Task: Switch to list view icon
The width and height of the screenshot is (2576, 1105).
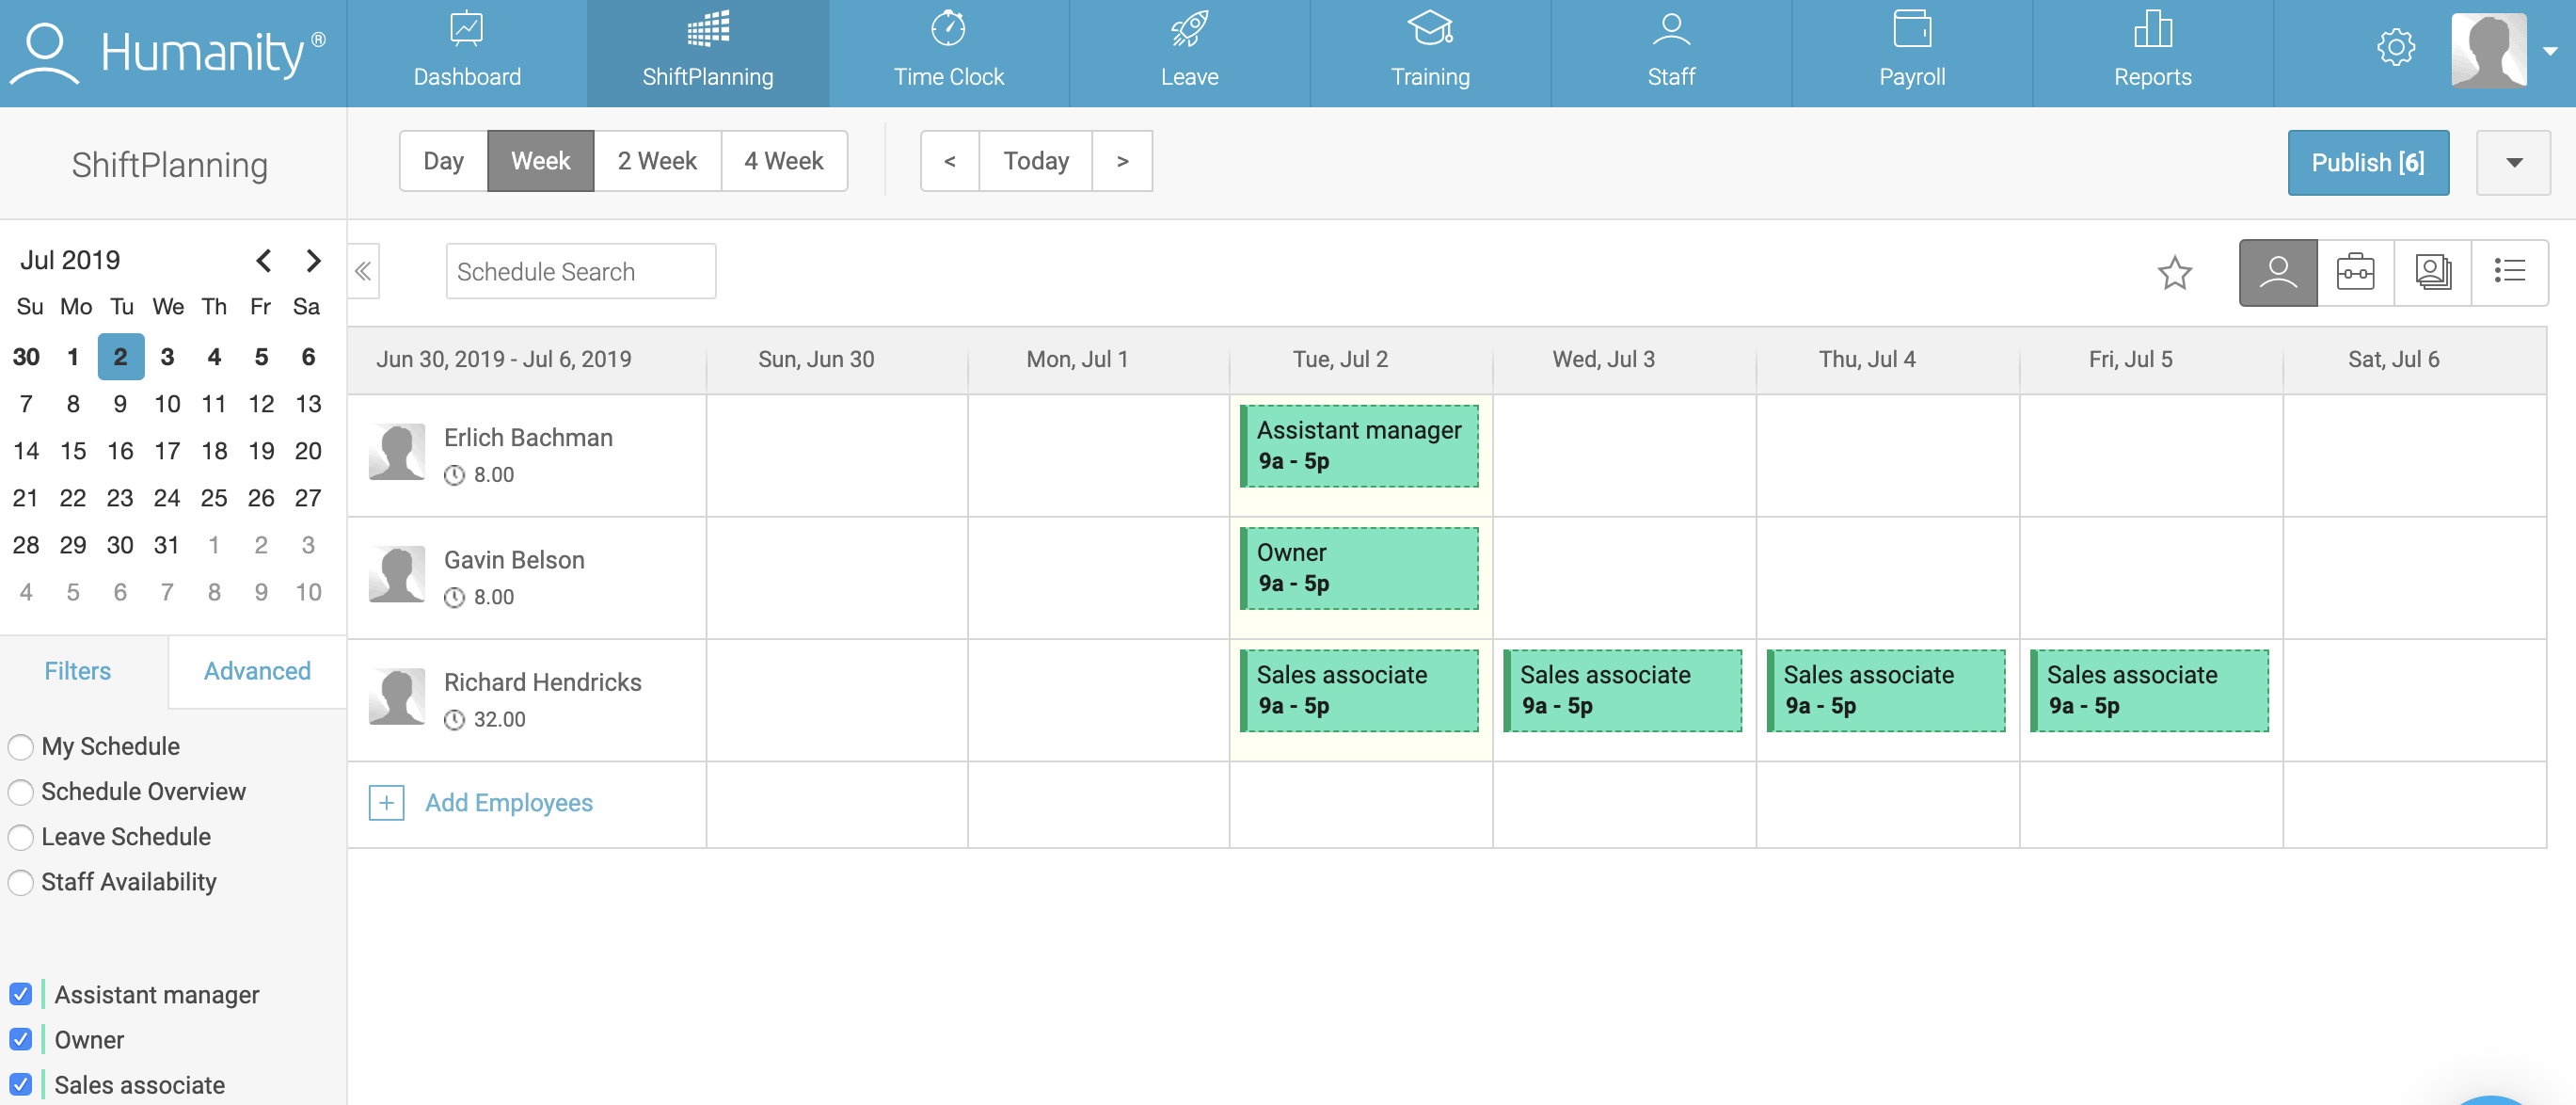Action: [2509, 272]
